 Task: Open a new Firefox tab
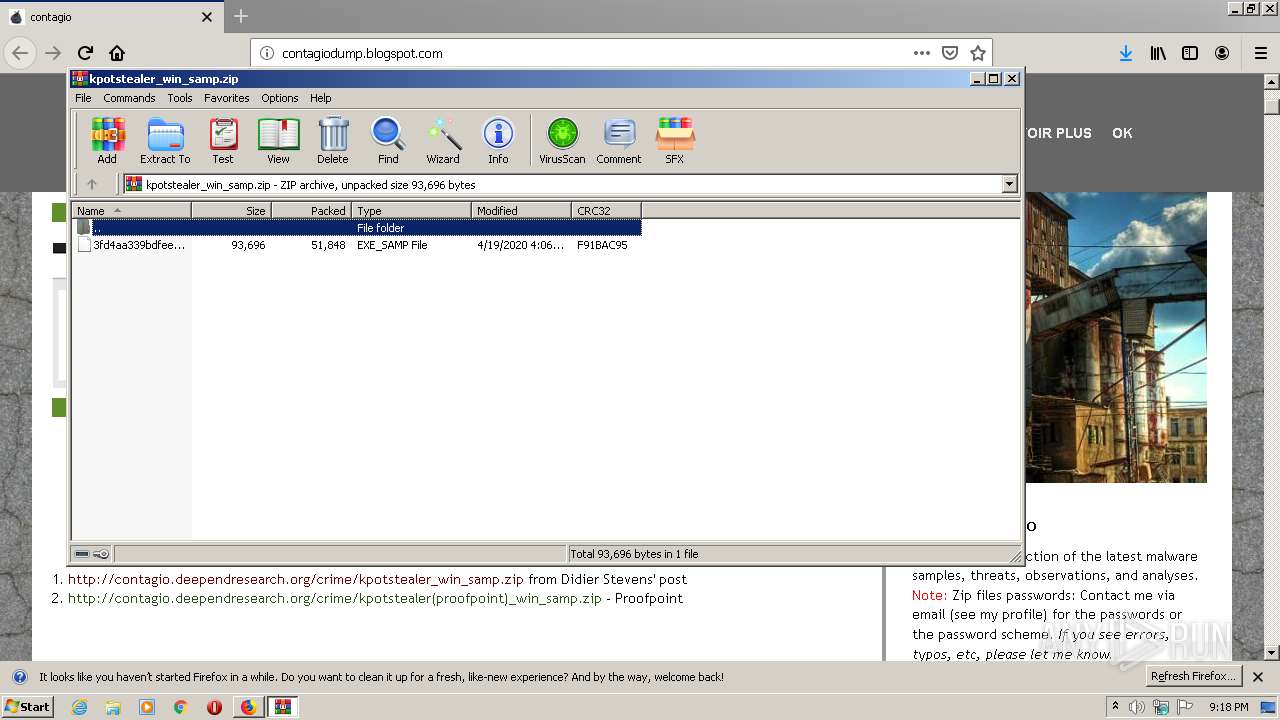[241, 16]
